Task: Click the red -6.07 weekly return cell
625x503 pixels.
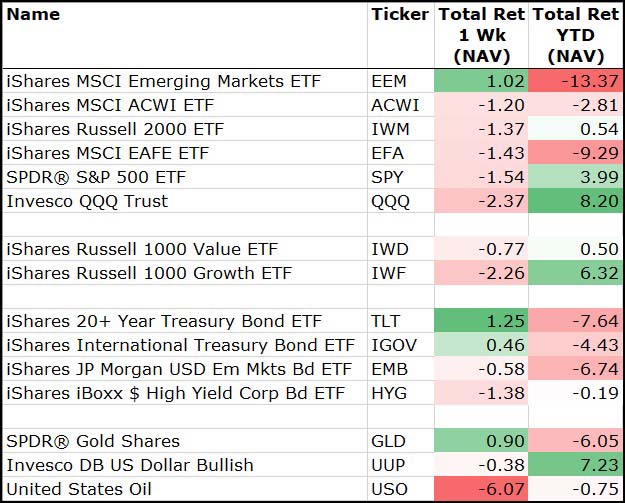Action: 481,489
